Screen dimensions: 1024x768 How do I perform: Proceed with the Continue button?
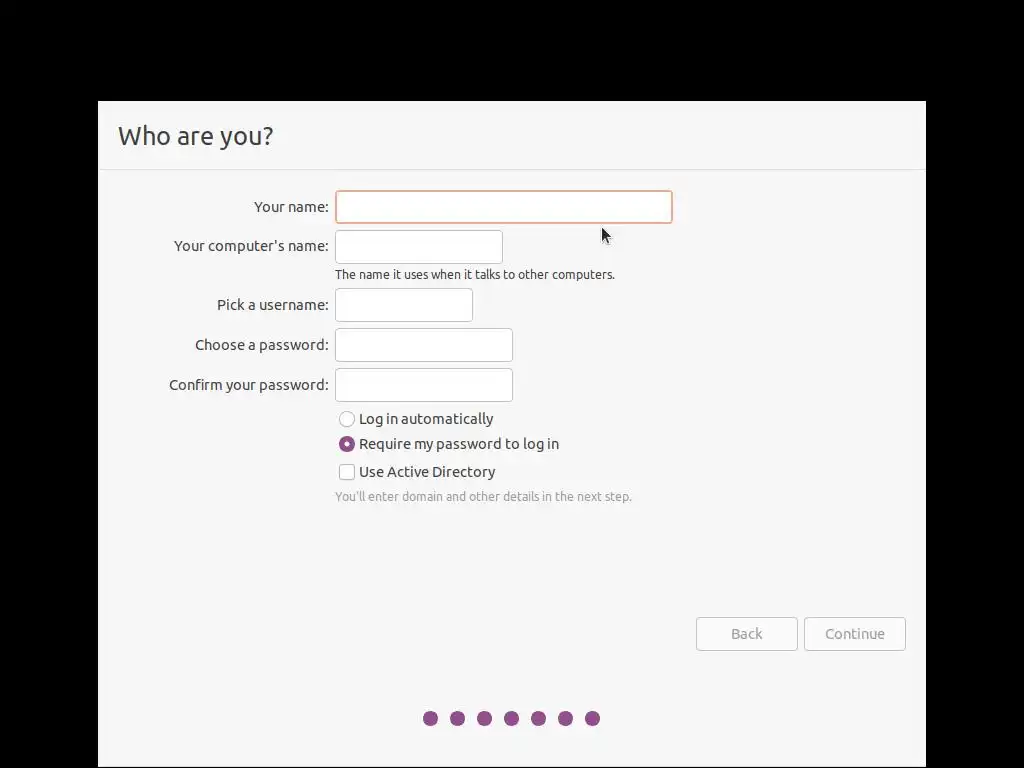(855, 634)
